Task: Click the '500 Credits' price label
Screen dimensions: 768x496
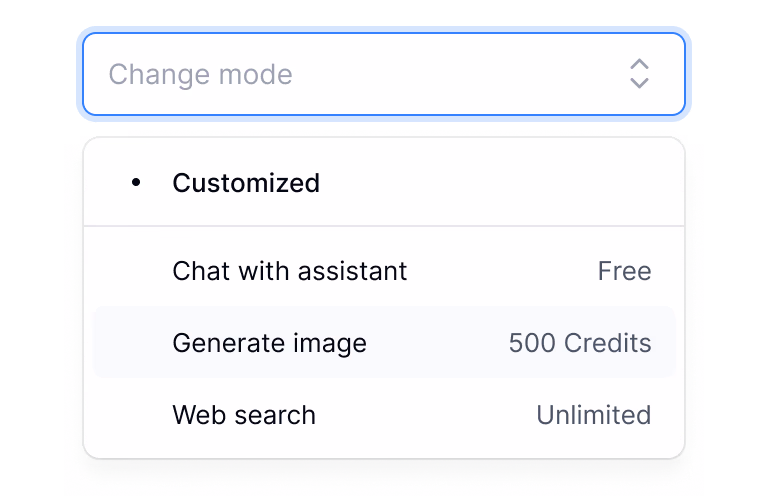Action: coord(580,343)
